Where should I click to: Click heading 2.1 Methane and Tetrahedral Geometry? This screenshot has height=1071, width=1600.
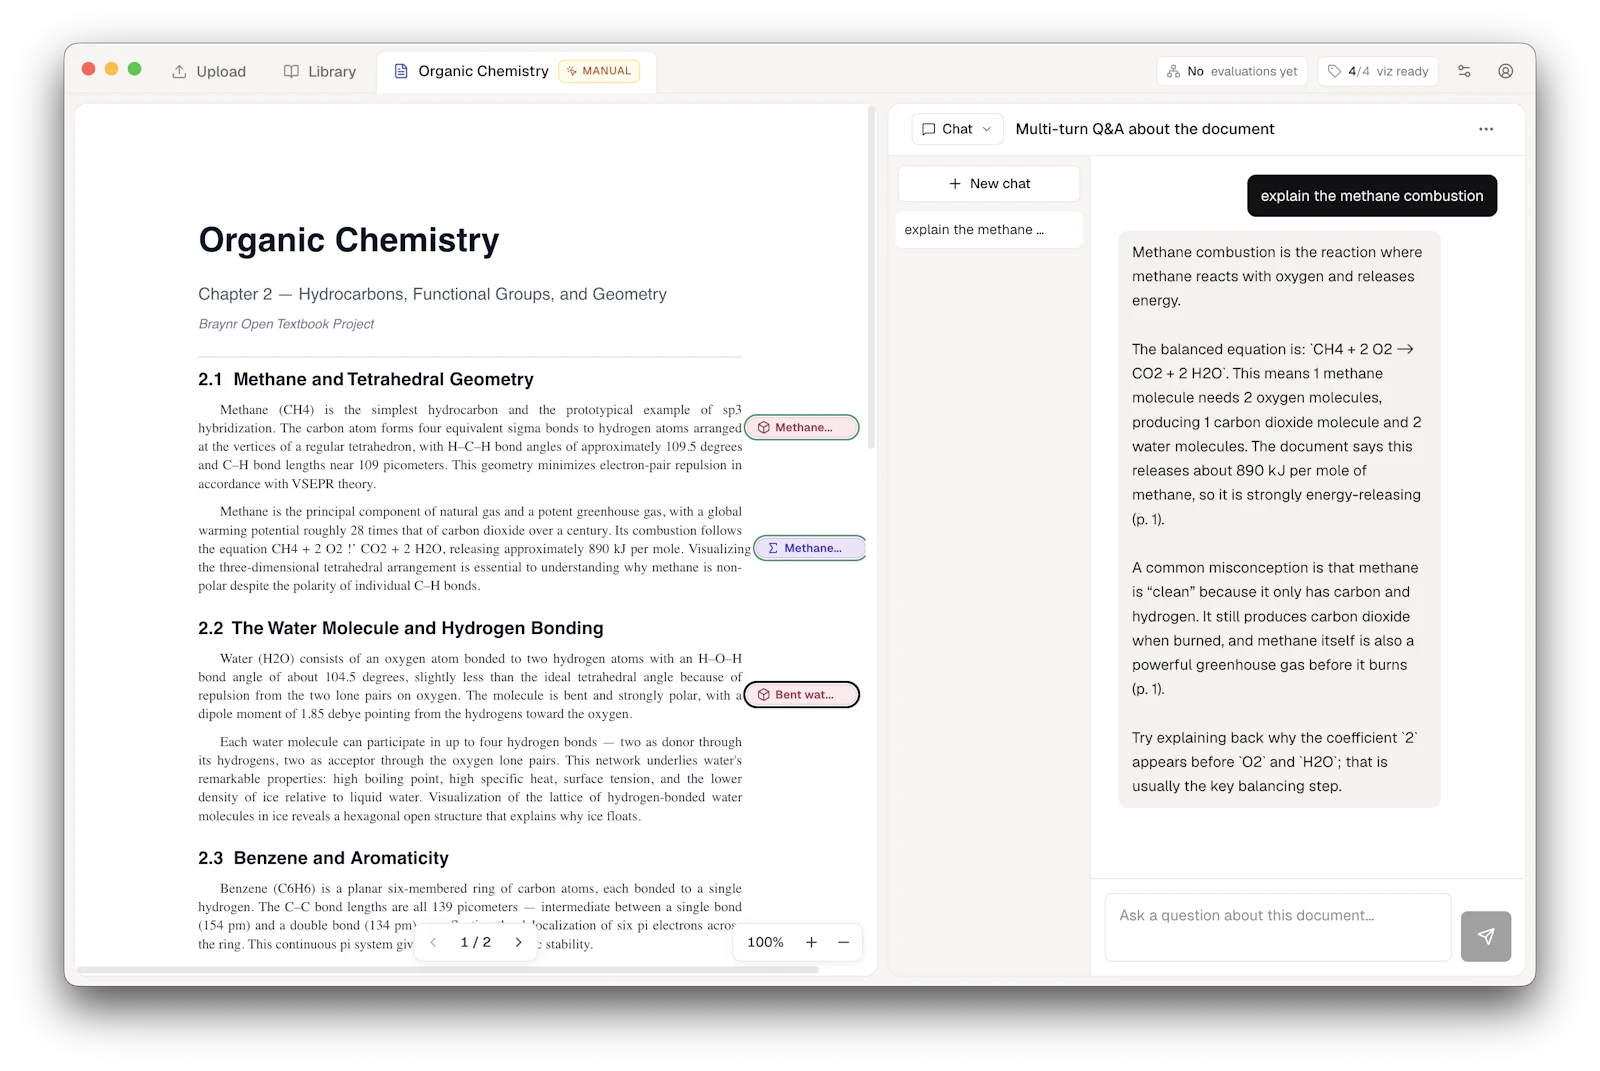tap(366, 380)
